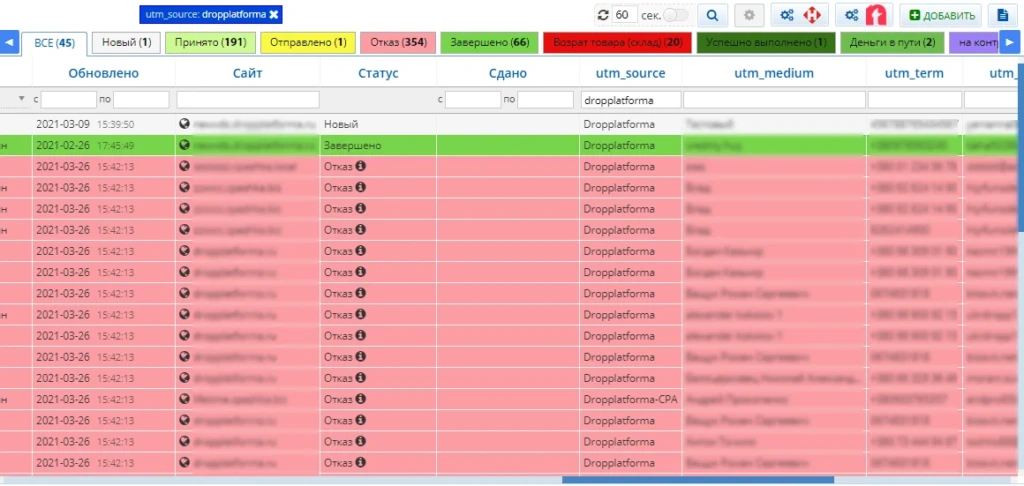The height and width of the screenshot is (486, 1024).
Task: Switch to the Отказ (354) tab
Action: point(398,42)
